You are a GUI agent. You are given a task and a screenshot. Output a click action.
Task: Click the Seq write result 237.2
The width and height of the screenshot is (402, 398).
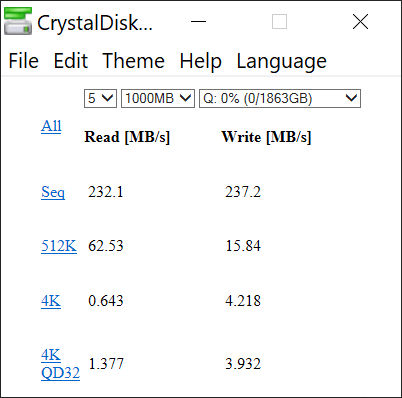click(x=243, y=192)
